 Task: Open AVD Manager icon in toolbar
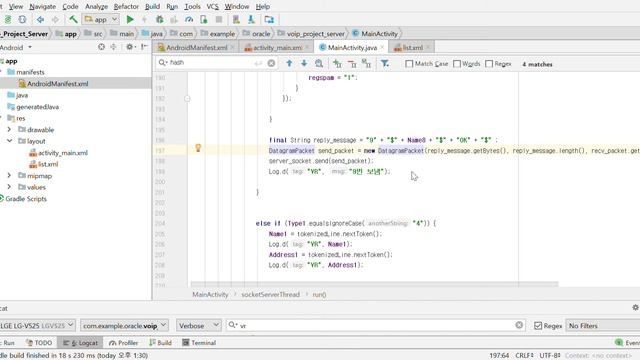[x=236, y=19]
